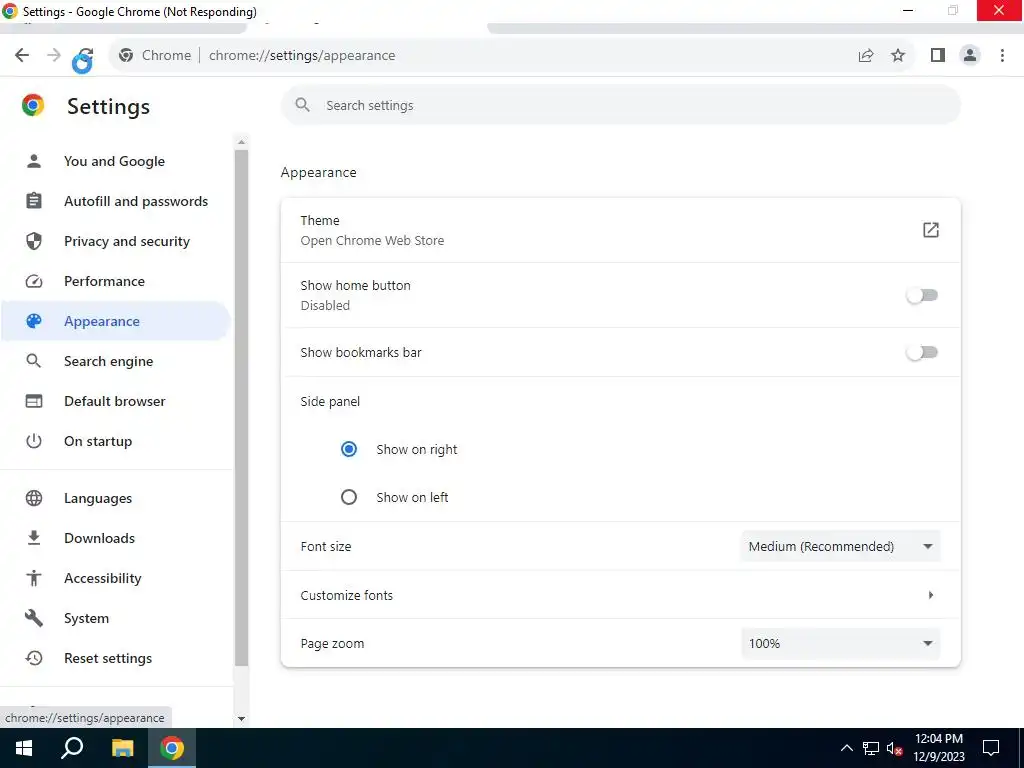Click the speedometer icon for Performance
The image size is (1024, 768).
(x=34, y=281)
